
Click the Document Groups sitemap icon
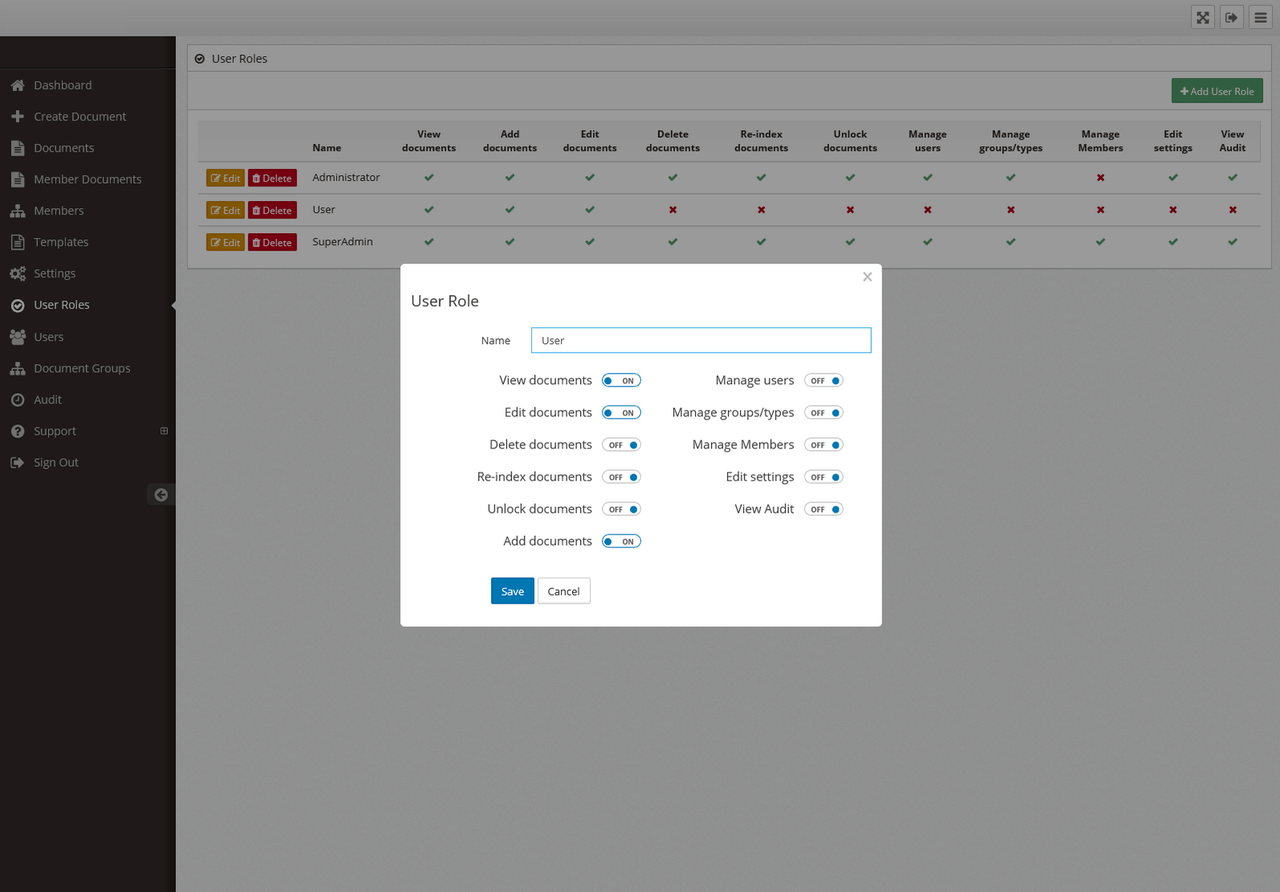(17, 368)
